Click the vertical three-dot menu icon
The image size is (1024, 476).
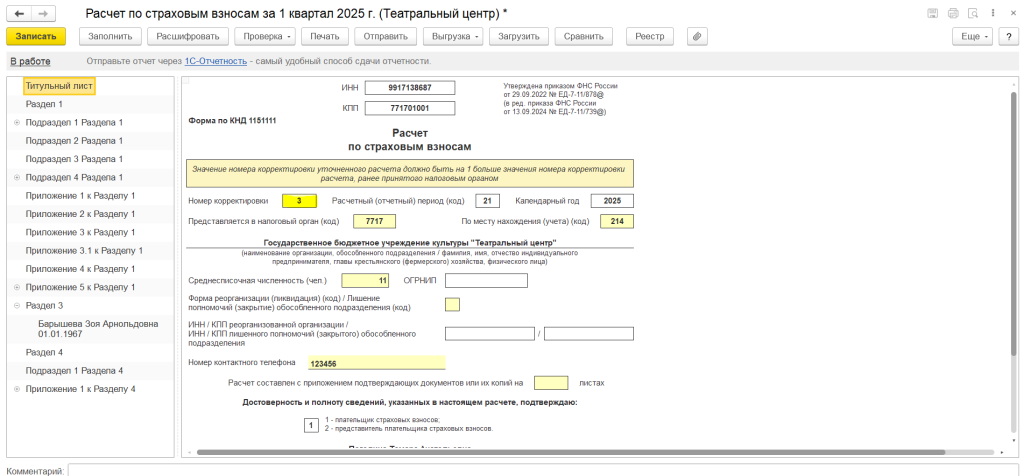tap(991, 13)
